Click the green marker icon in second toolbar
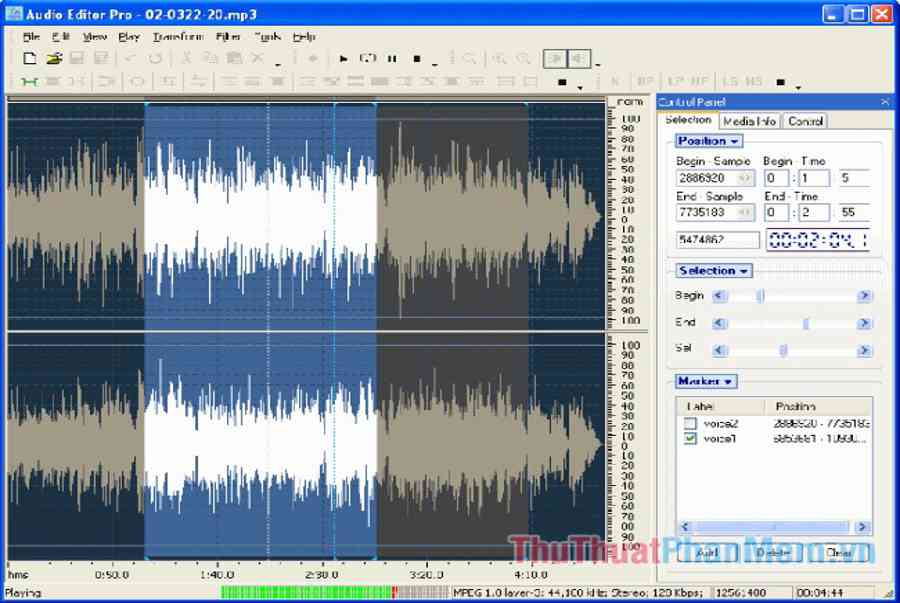 tap(29, 81)
